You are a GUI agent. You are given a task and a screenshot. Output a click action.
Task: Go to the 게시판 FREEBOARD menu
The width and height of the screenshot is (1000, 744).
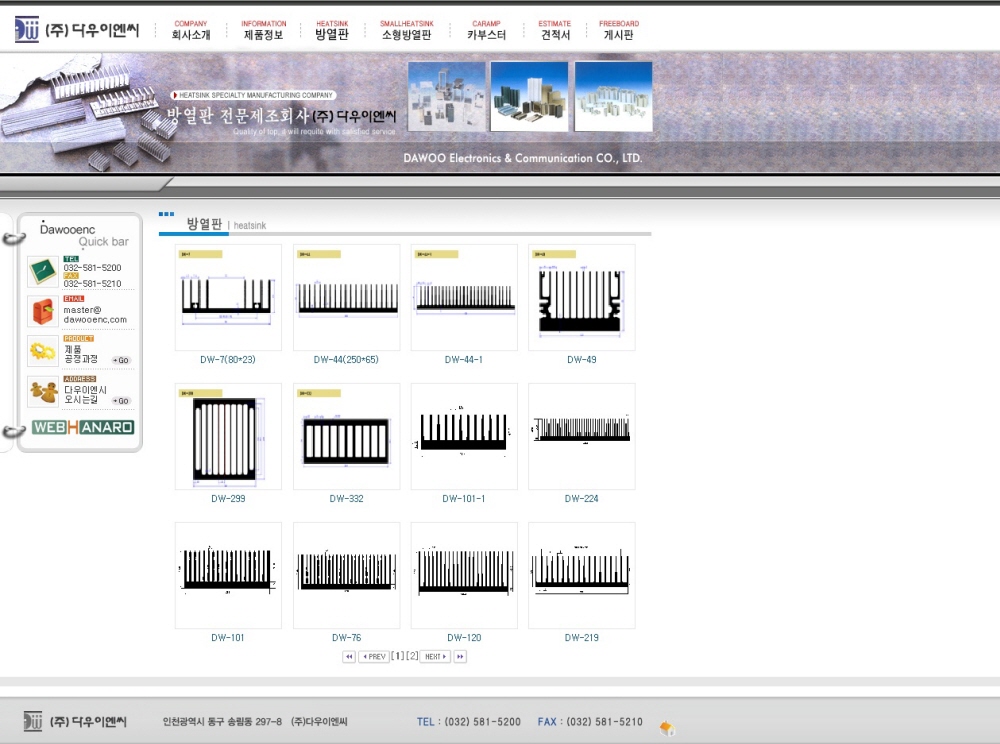pyautogui.click(x=619, y=30)
